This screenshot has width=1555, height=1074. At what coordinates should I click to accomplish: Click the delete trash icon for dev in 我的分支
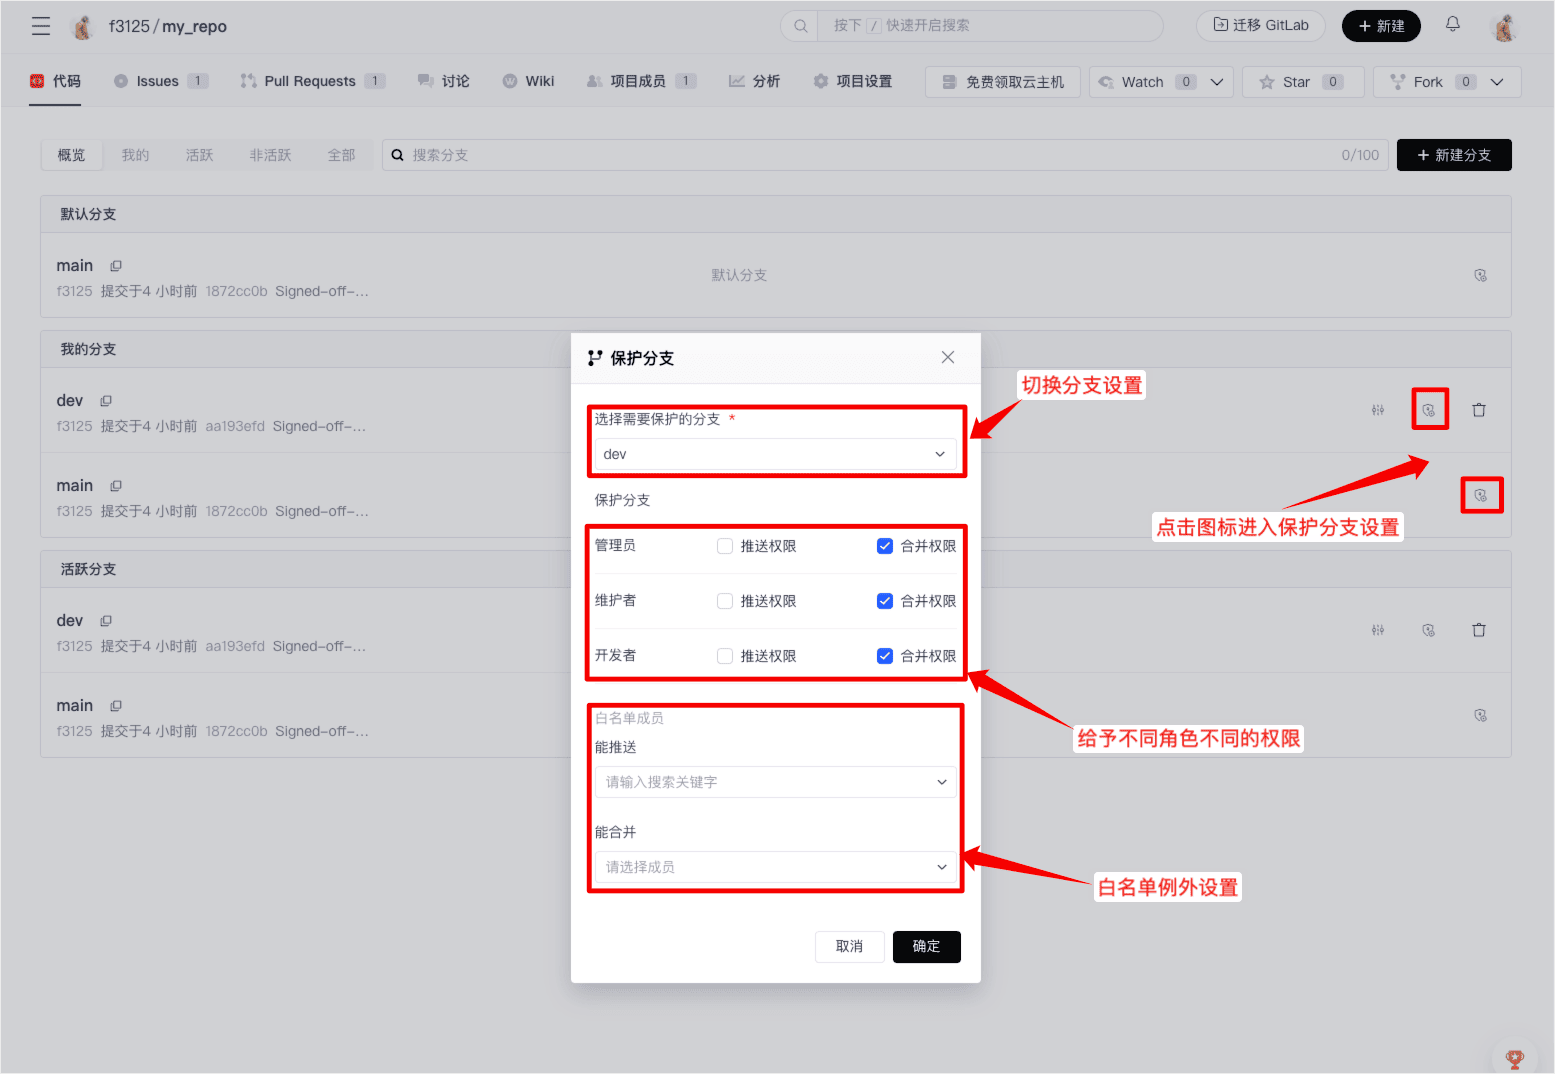[1479, 410]
